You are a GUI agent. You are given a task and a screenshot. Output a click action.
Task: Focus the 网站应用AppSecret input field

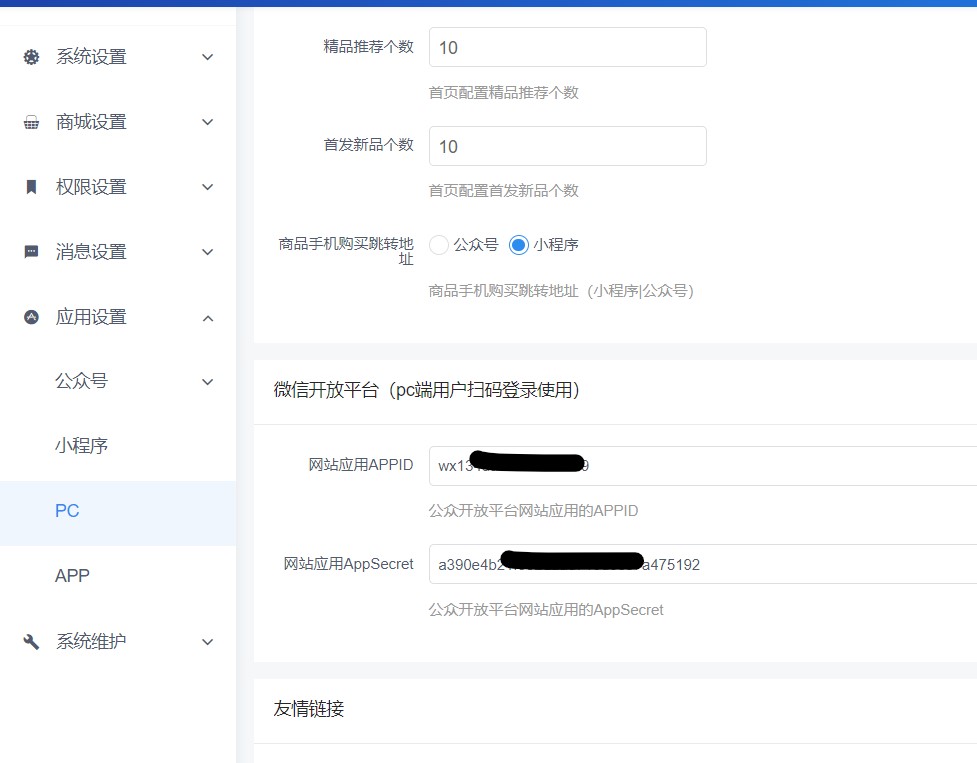click(703, 564)
